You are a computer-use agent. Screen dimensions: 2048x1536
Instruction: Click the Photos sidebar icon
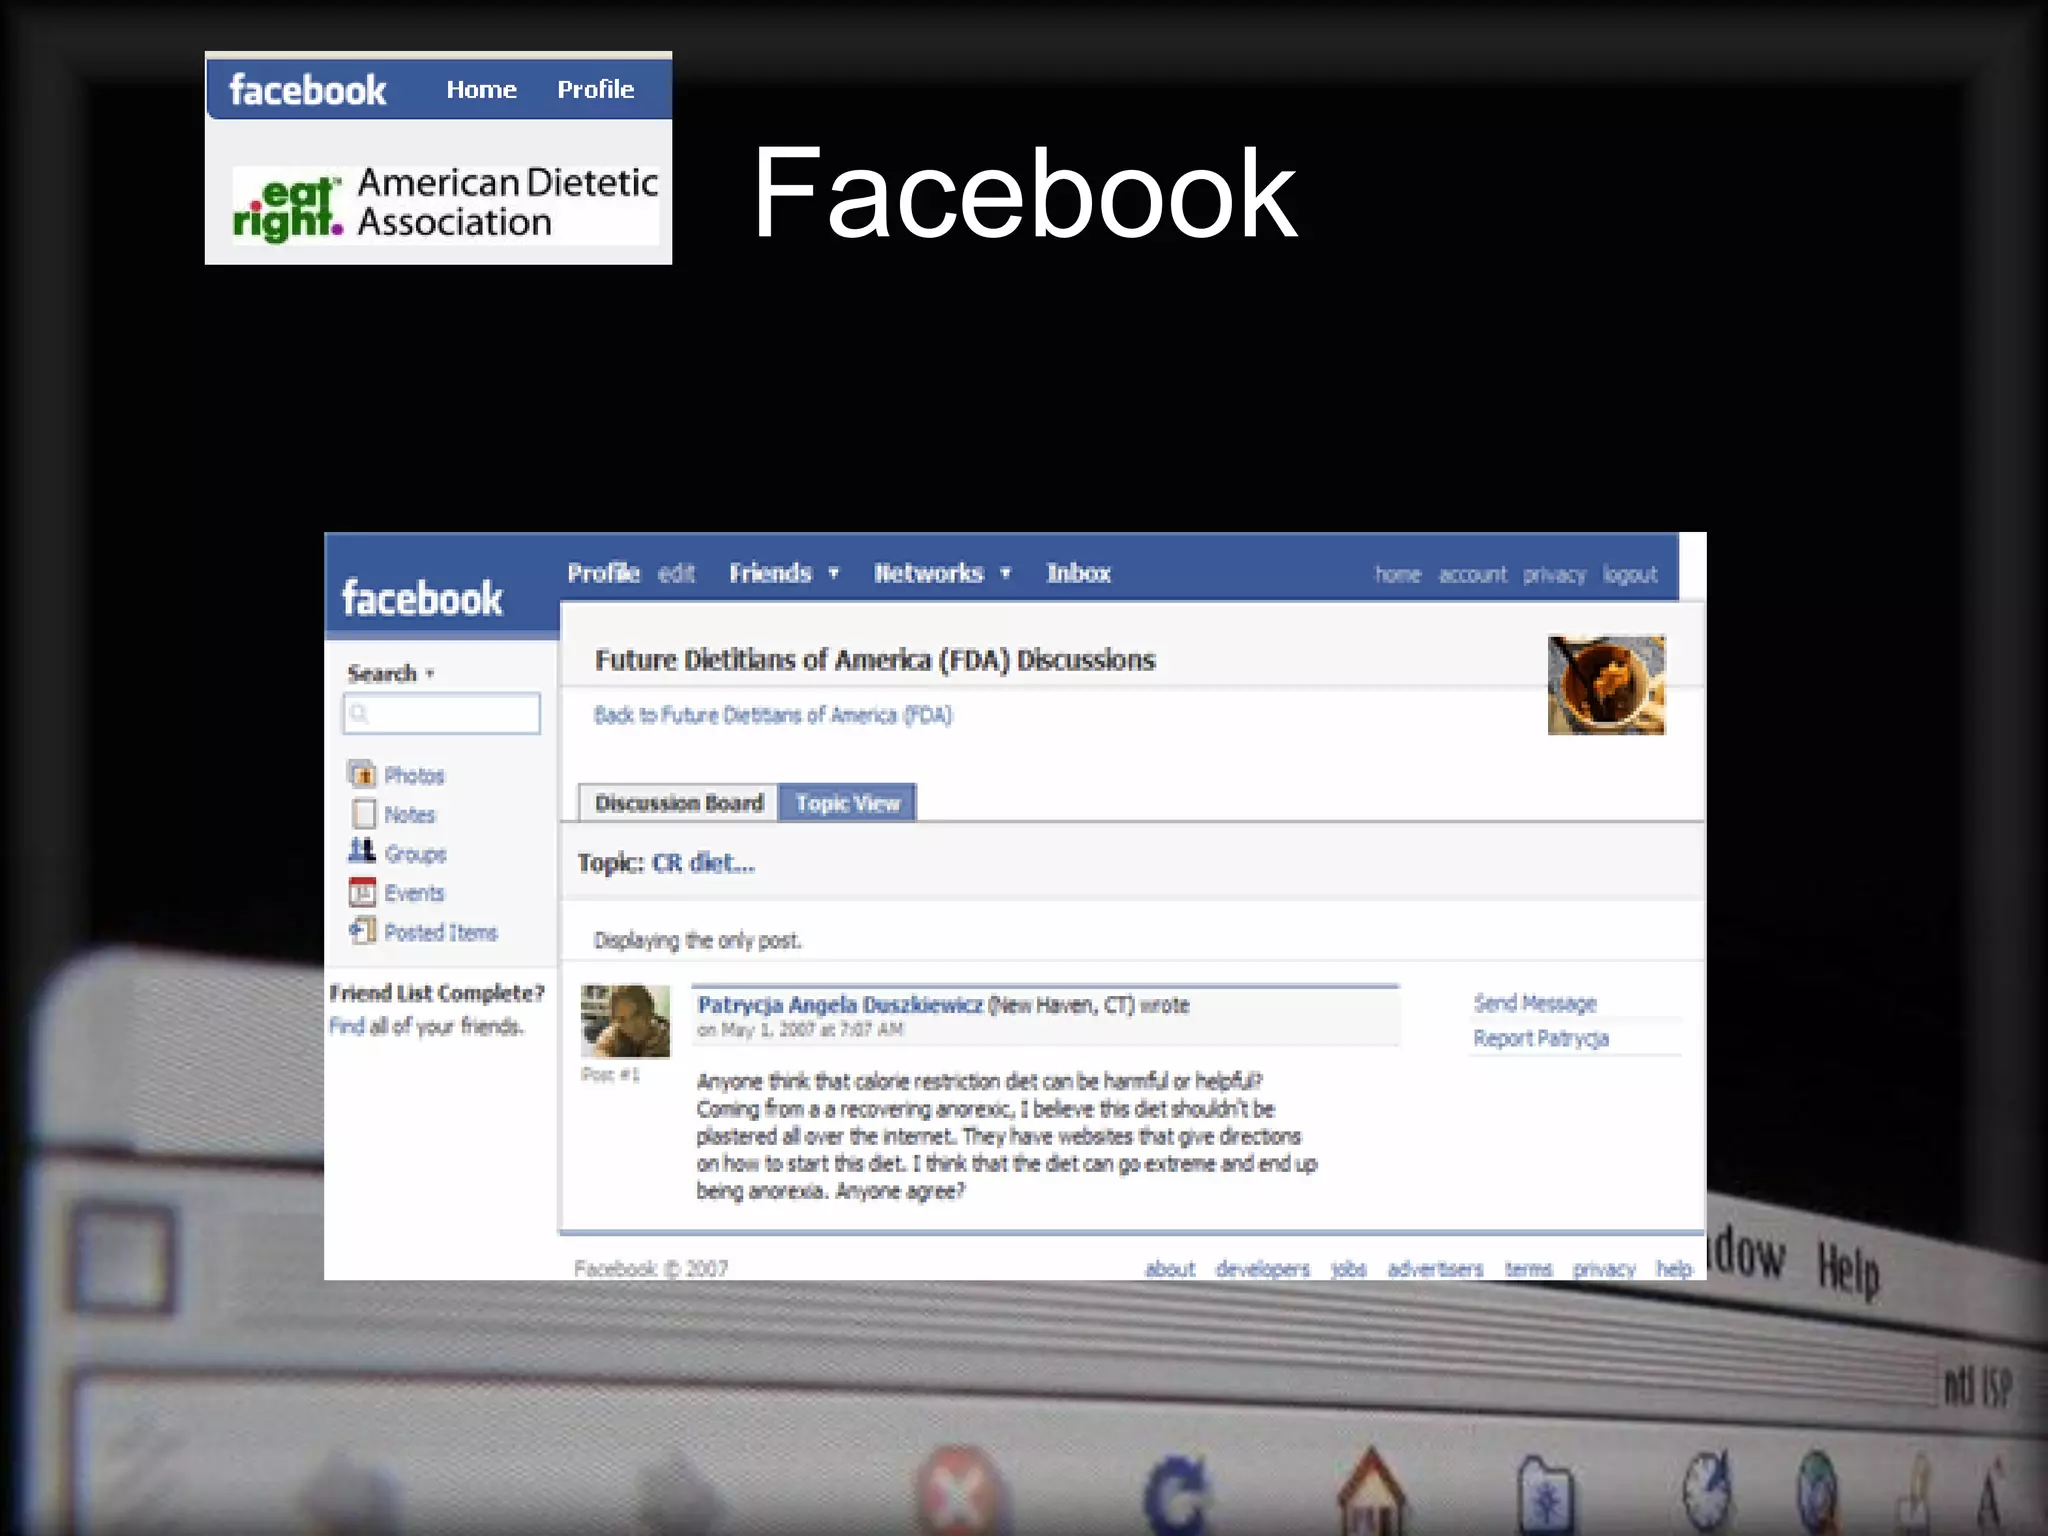click(x=361, y=774)
